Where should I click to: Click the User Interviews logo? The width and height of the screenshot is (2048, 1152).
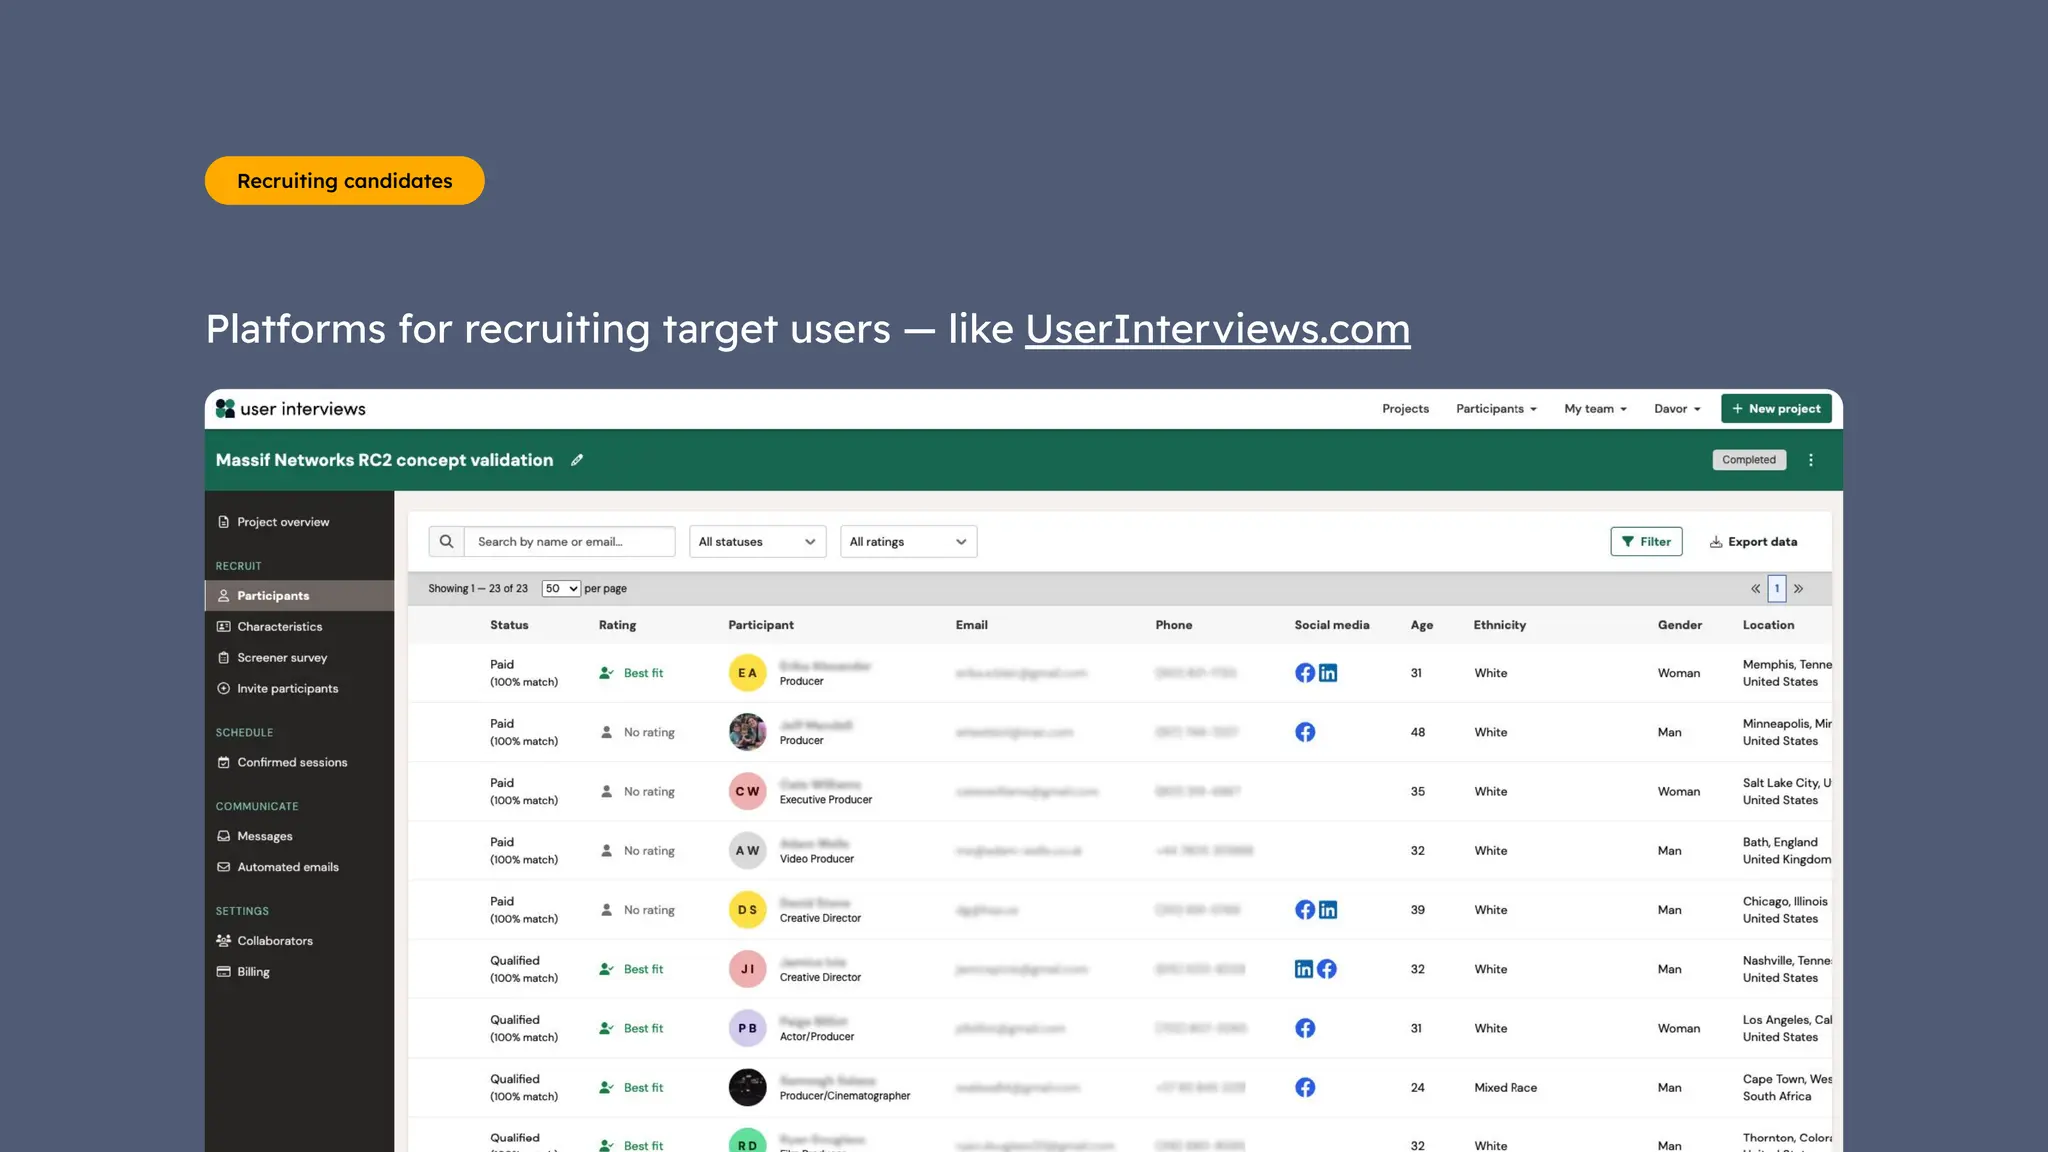(290, 409)
